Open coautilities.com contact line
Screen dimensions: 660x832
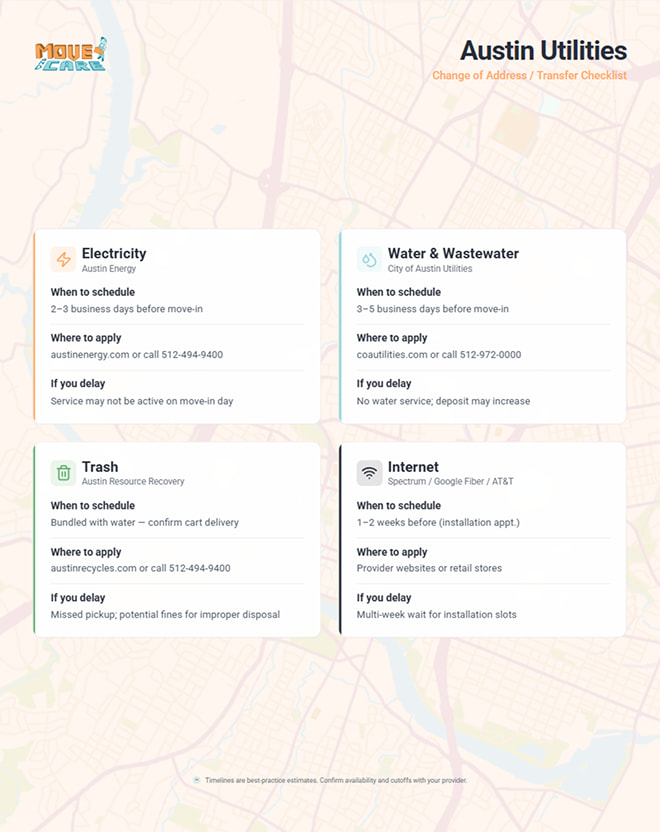coord(439,354)
